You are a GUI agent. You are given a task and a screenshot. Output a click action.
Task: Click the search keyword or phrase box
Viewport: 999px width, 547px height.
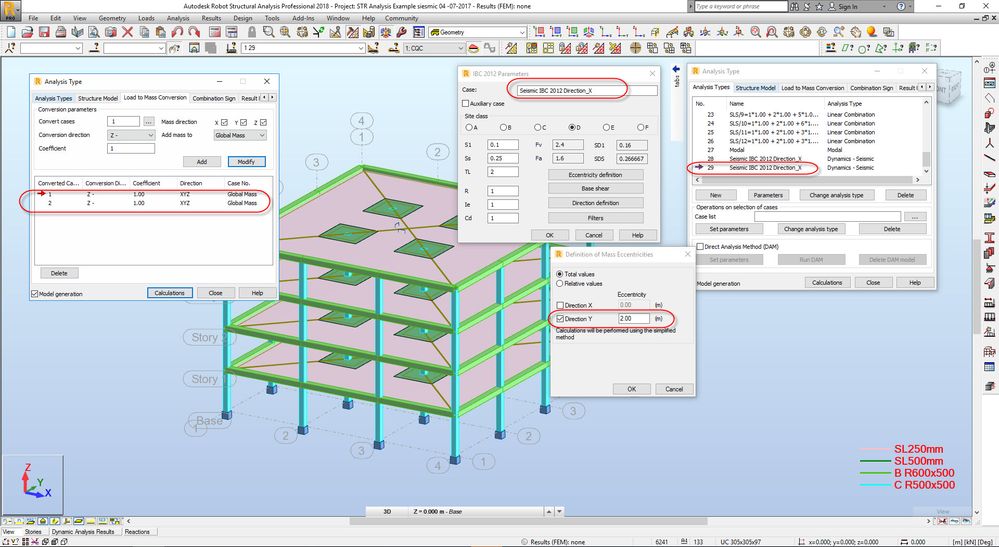point(740,6)
